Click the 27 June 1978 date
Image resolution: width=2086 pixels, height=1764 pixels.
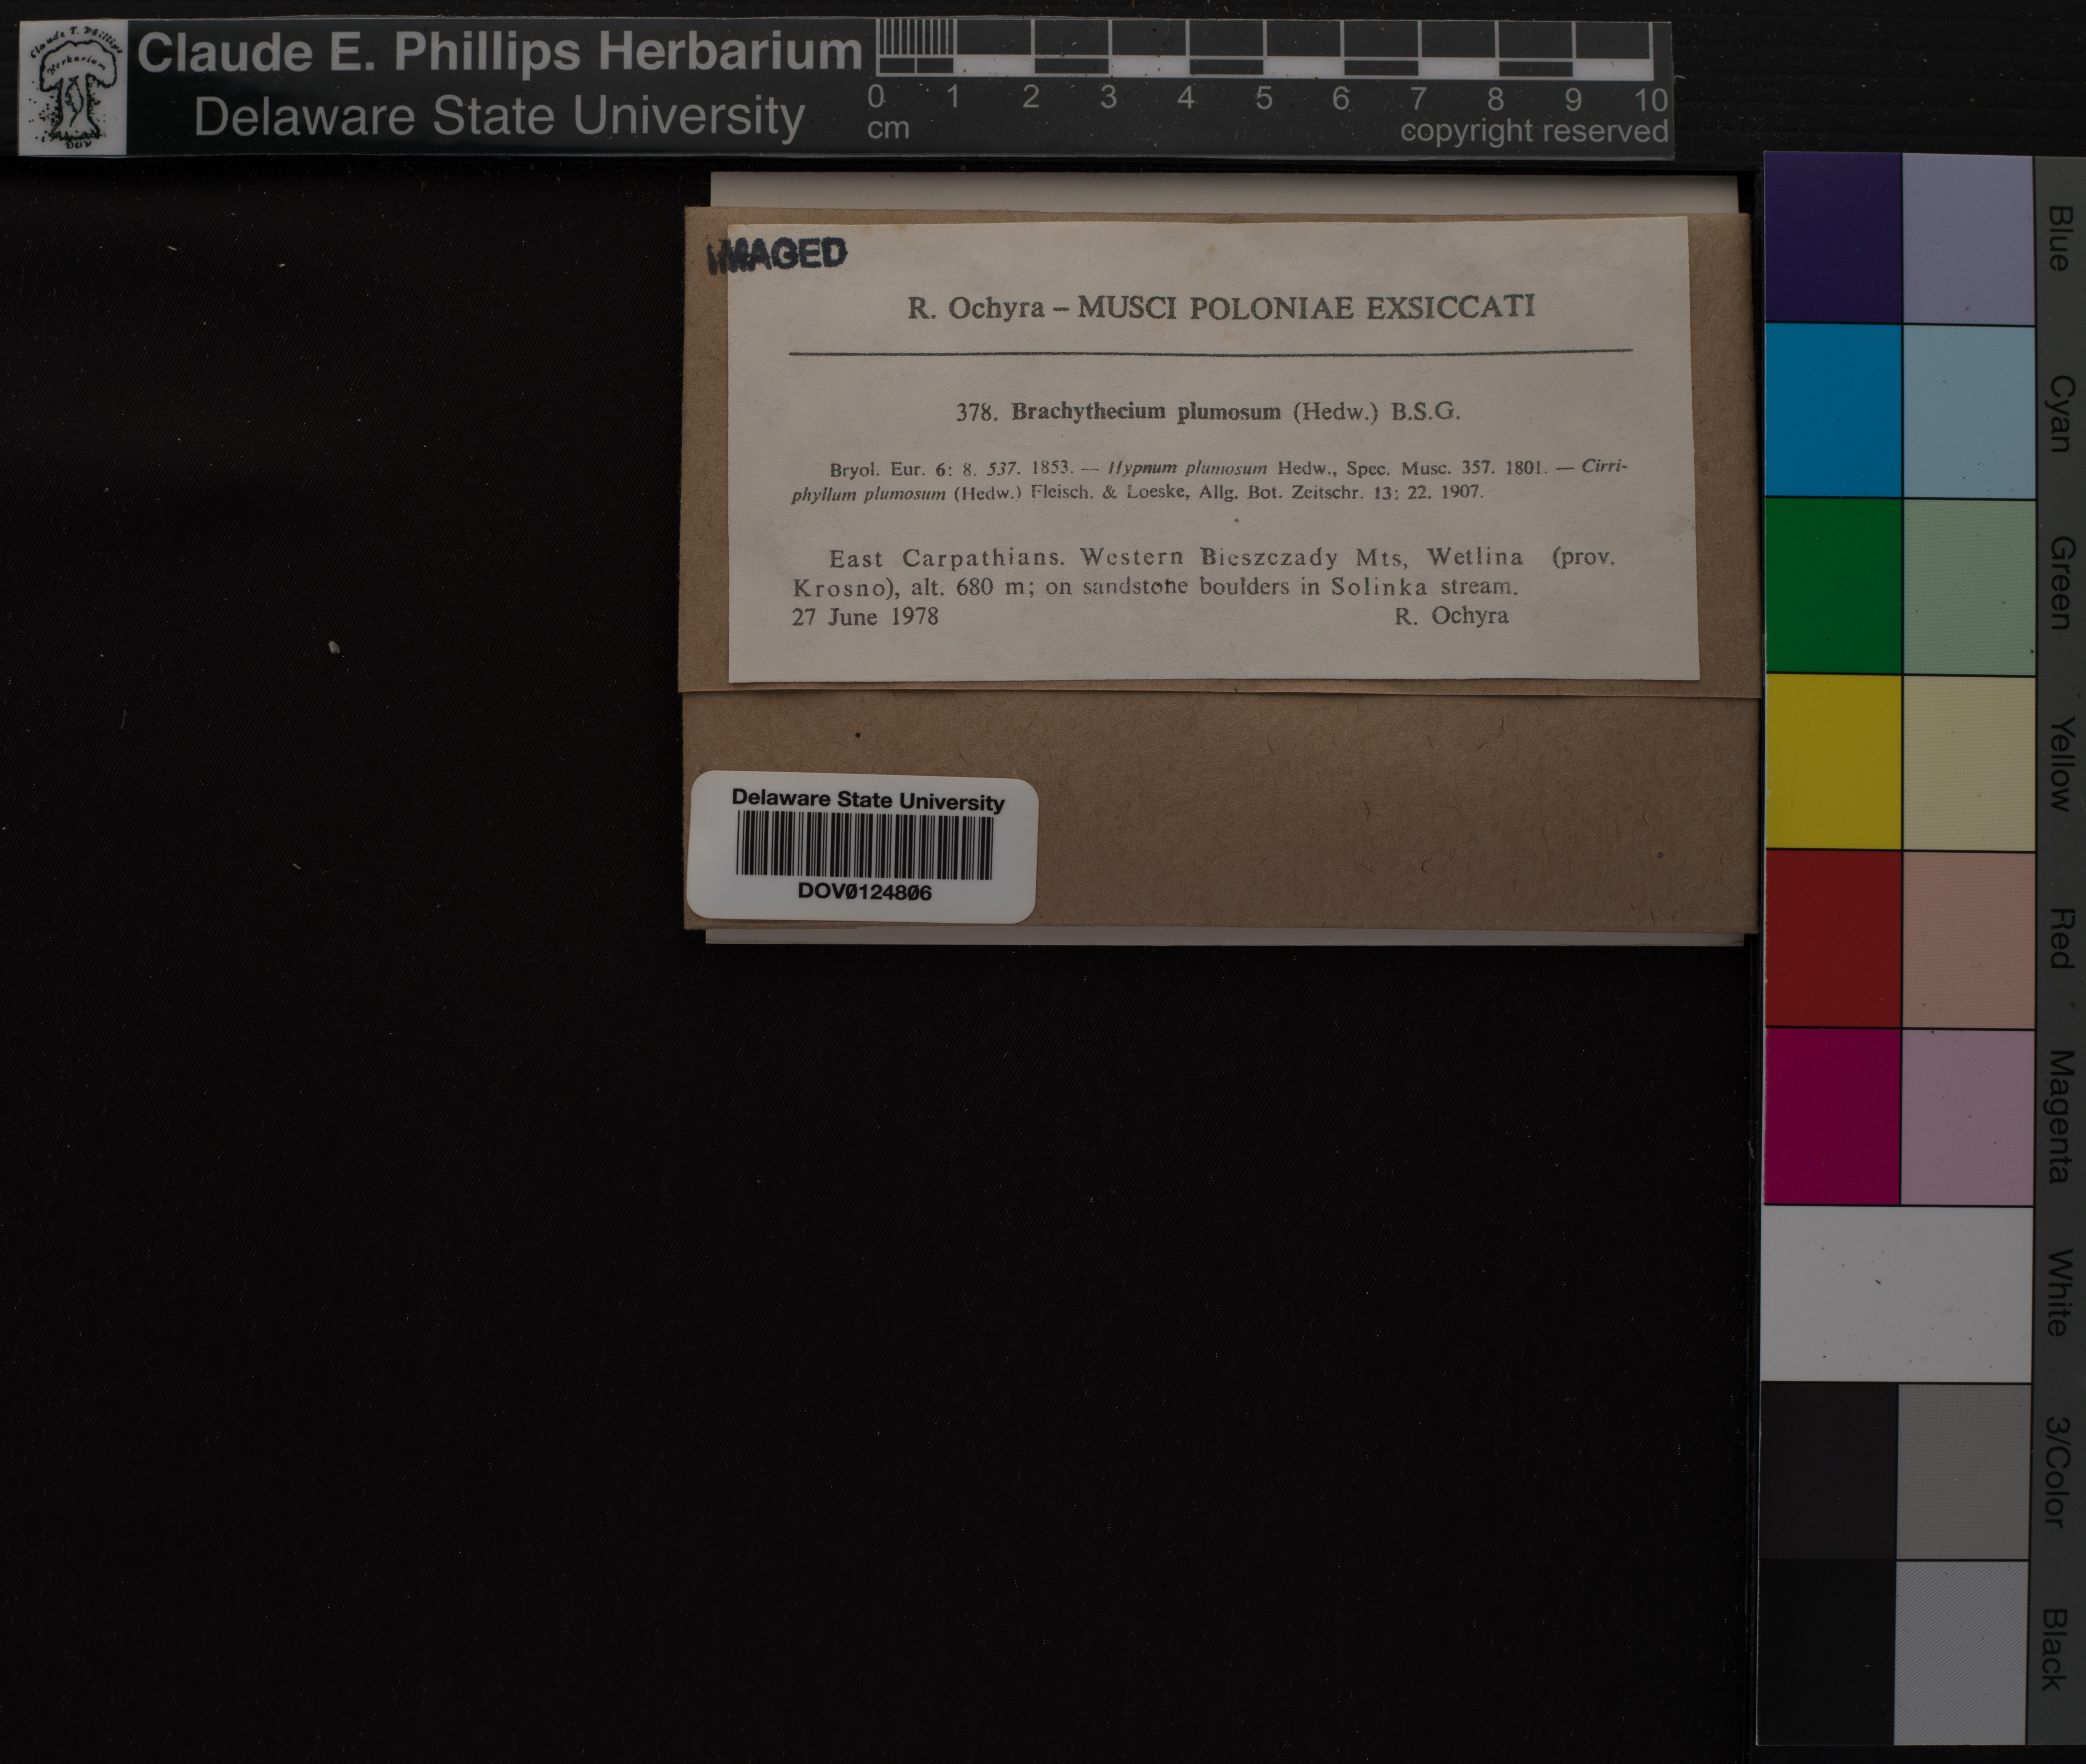click(x=865, y=617)
